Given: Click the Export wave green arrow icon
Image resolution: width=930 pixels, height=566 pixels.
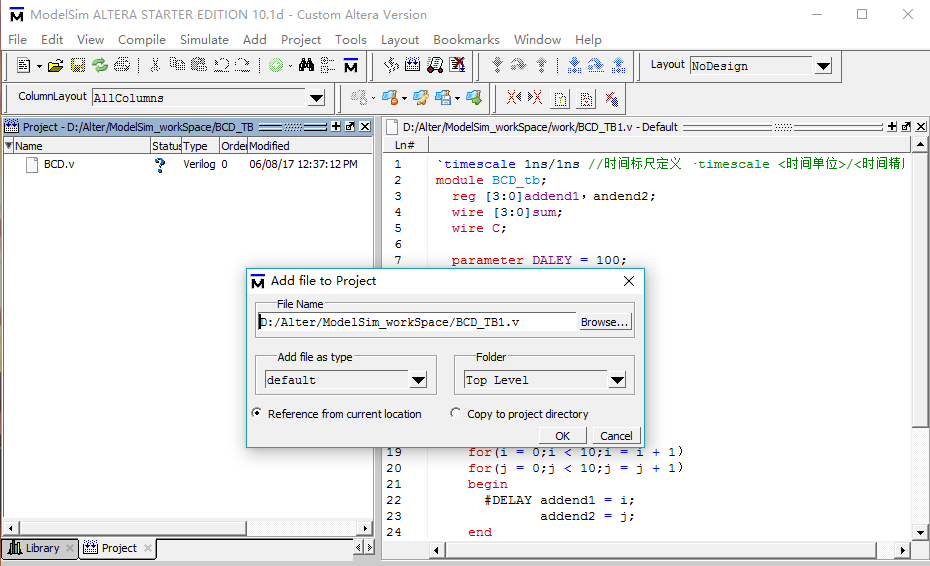Looking at the screenshot, I should (x=474, y=97).
